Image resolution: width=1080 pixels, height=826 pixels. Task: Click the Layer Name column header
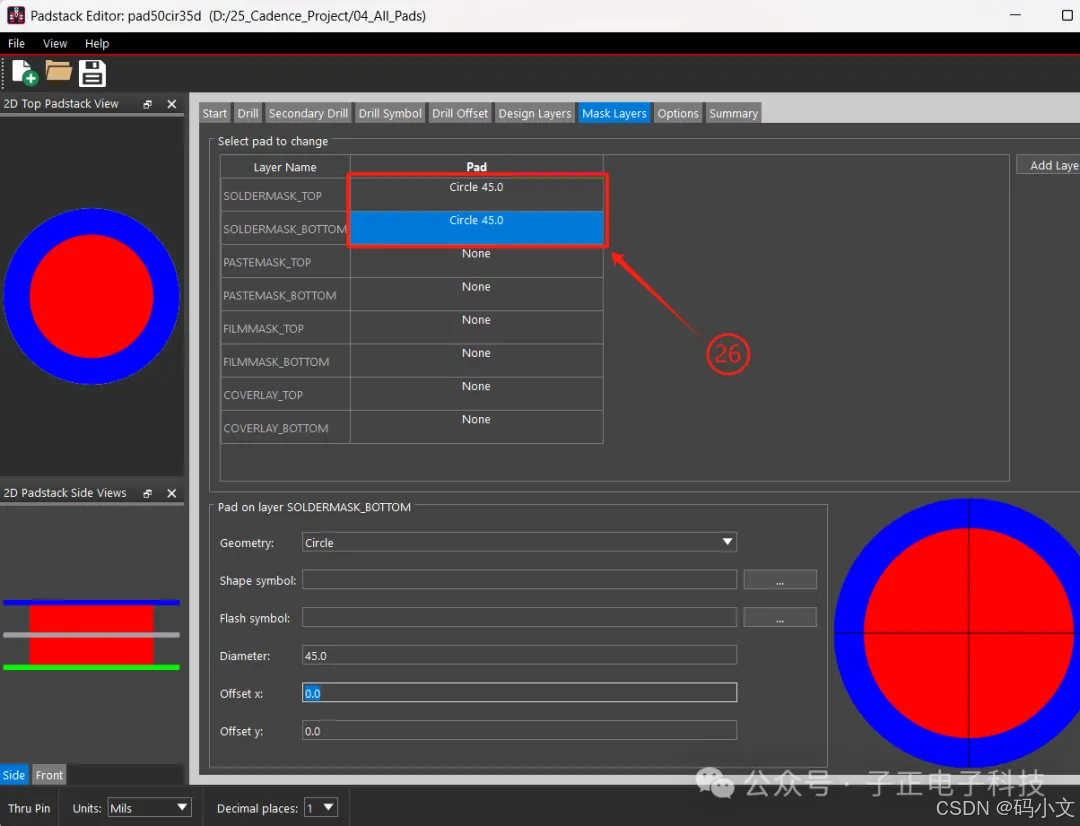coord(285,167)
